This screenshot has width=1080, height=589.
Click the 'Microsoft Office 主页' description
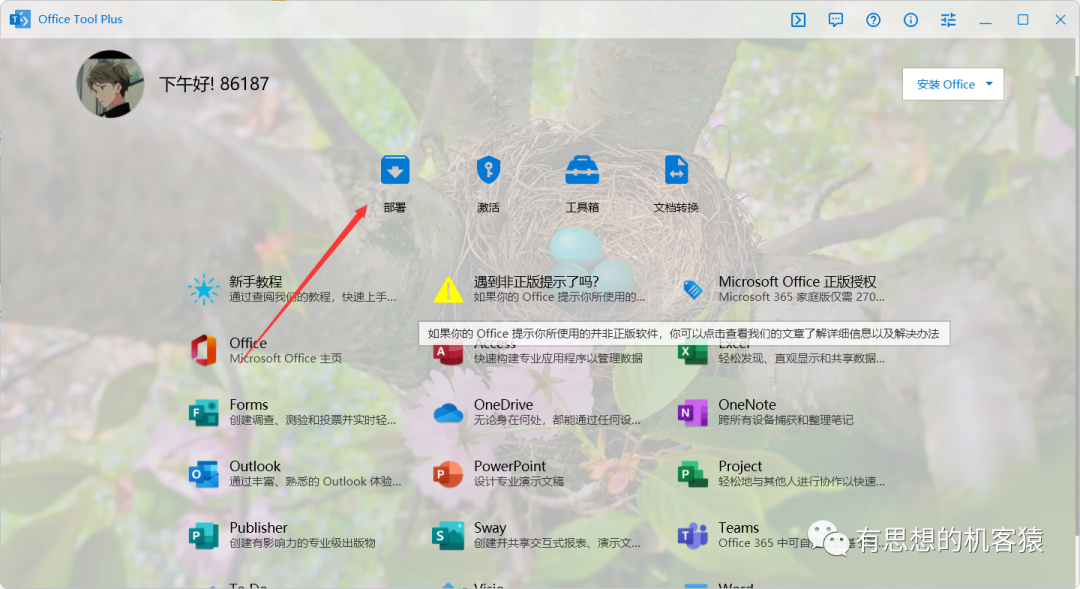click(285, 358)
